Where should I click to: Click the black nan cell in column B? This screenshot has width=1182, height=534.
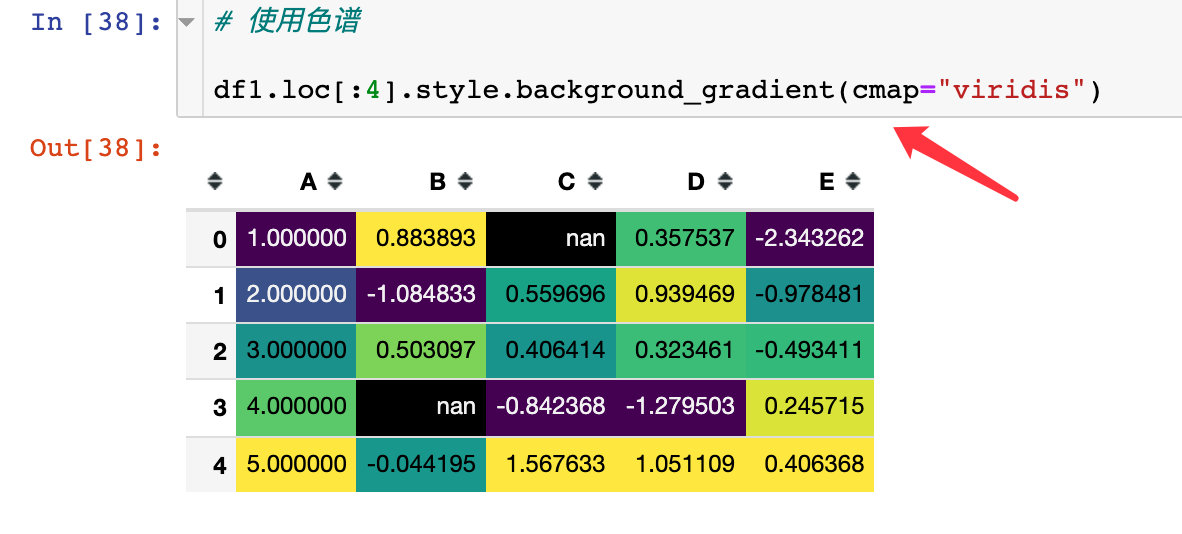coord(421,407)
